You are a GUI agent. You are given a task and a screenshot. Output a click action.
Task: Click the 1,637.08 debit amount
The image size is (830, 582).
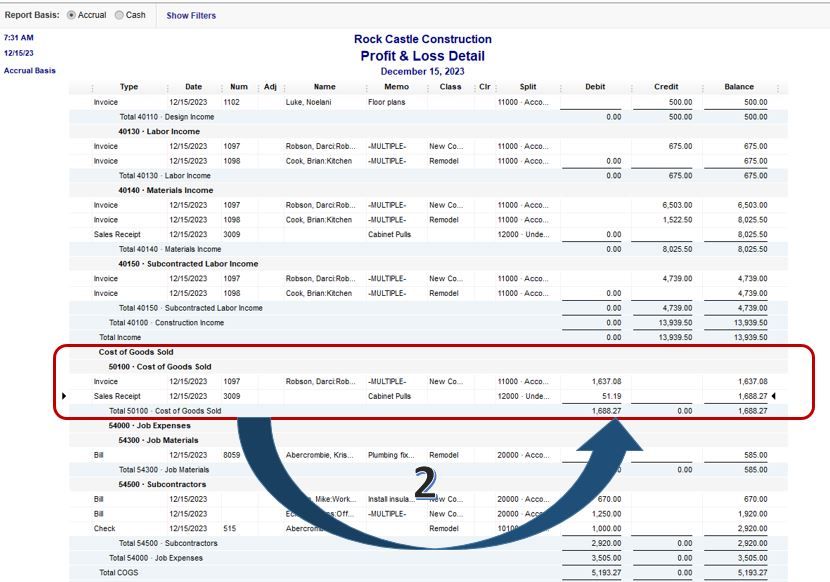607,381
